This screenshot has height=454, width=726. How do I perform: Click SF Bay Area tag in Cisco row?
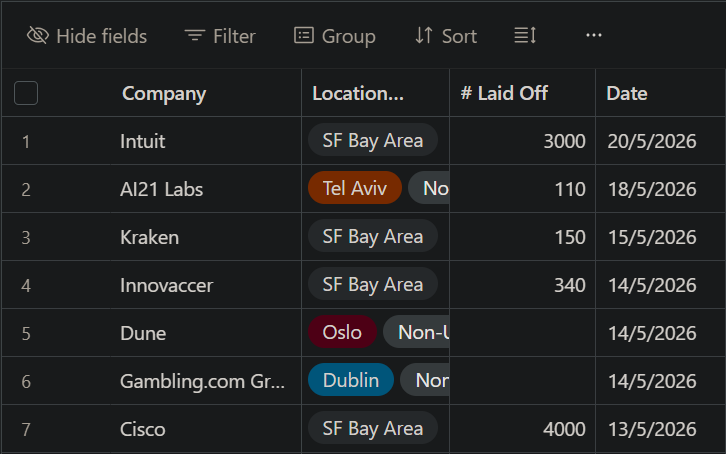pos(373,428)
